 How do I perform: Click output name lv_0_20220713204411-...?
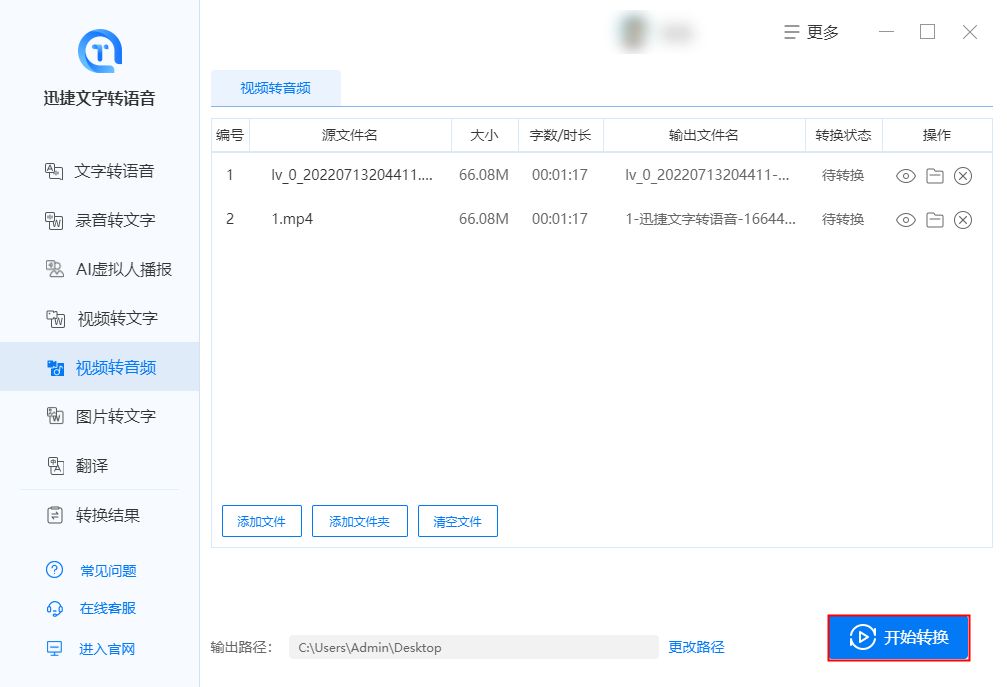pos(707,175)
